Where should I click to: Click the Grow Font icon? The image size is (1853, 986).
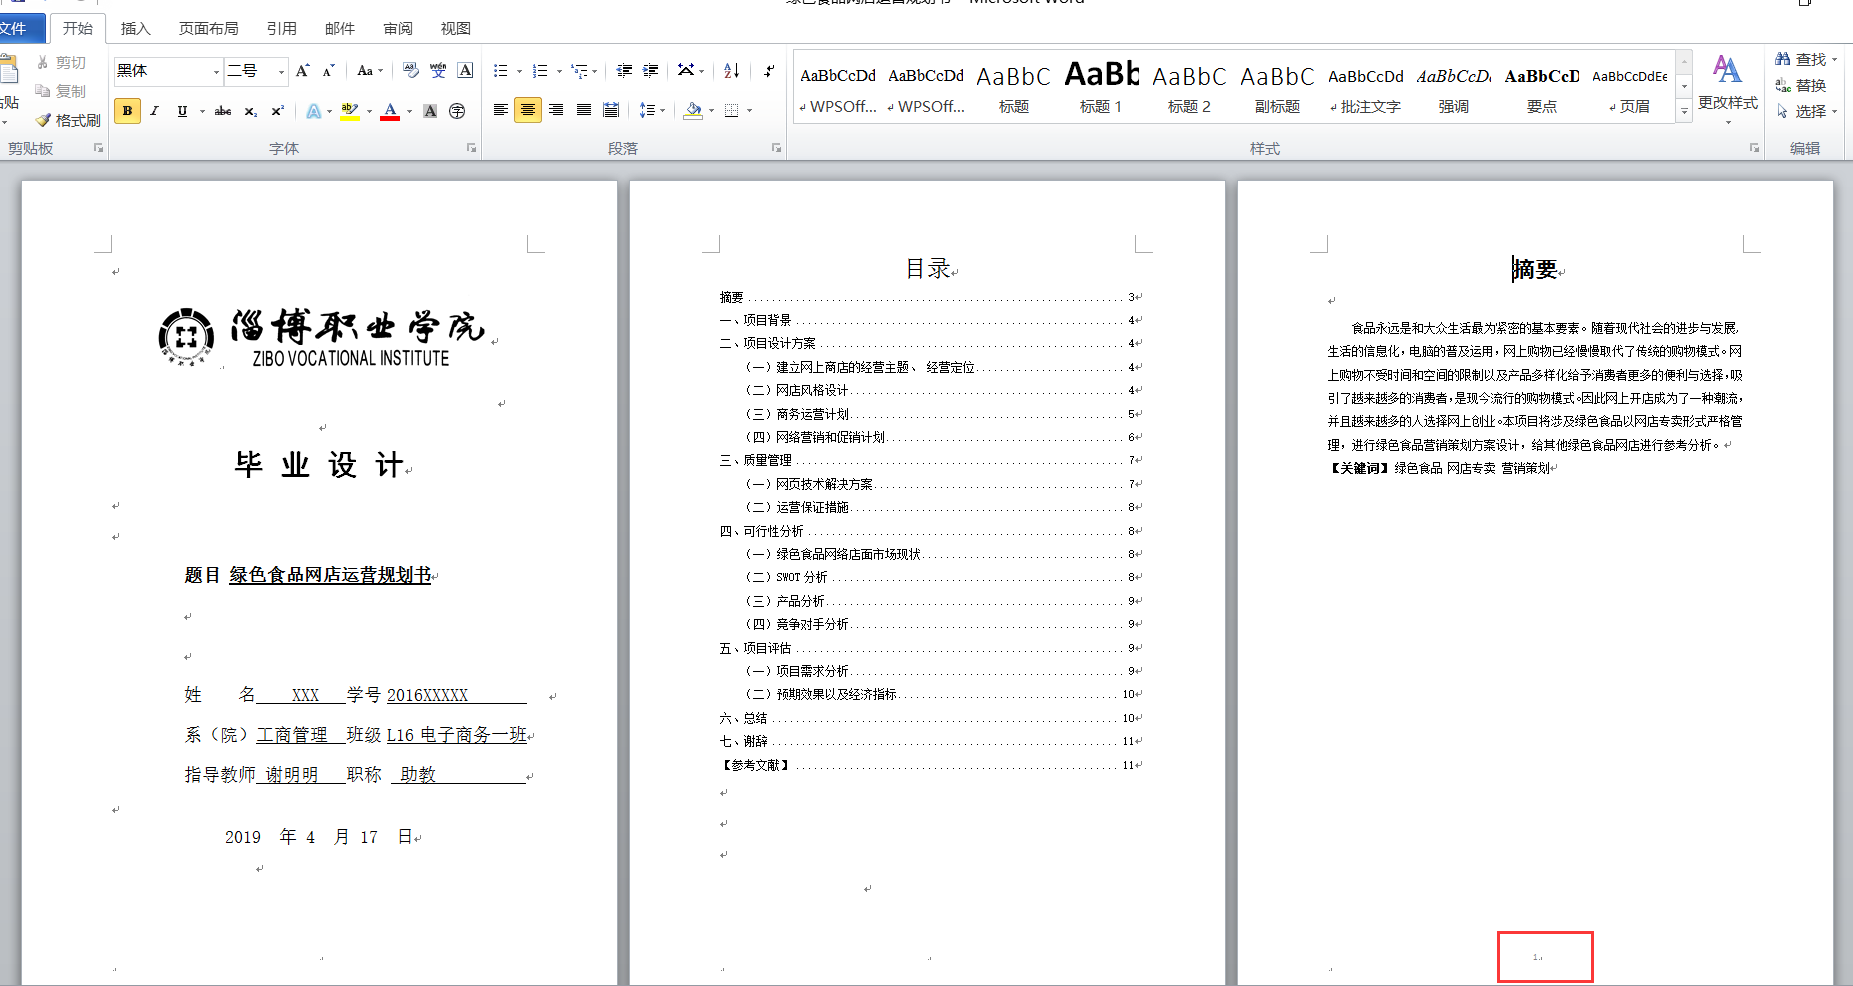[x=302, y=70]
